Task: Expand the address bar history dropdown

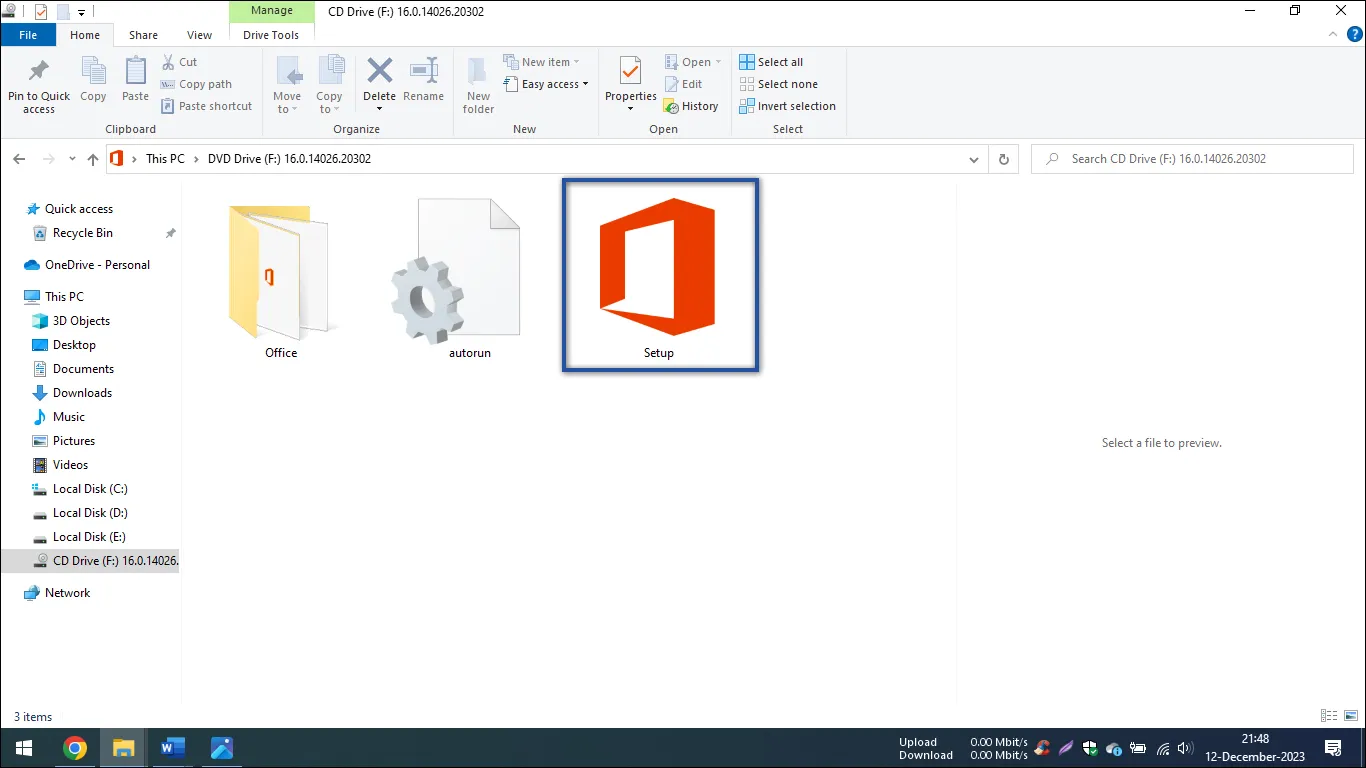Action: pos(974,159)
